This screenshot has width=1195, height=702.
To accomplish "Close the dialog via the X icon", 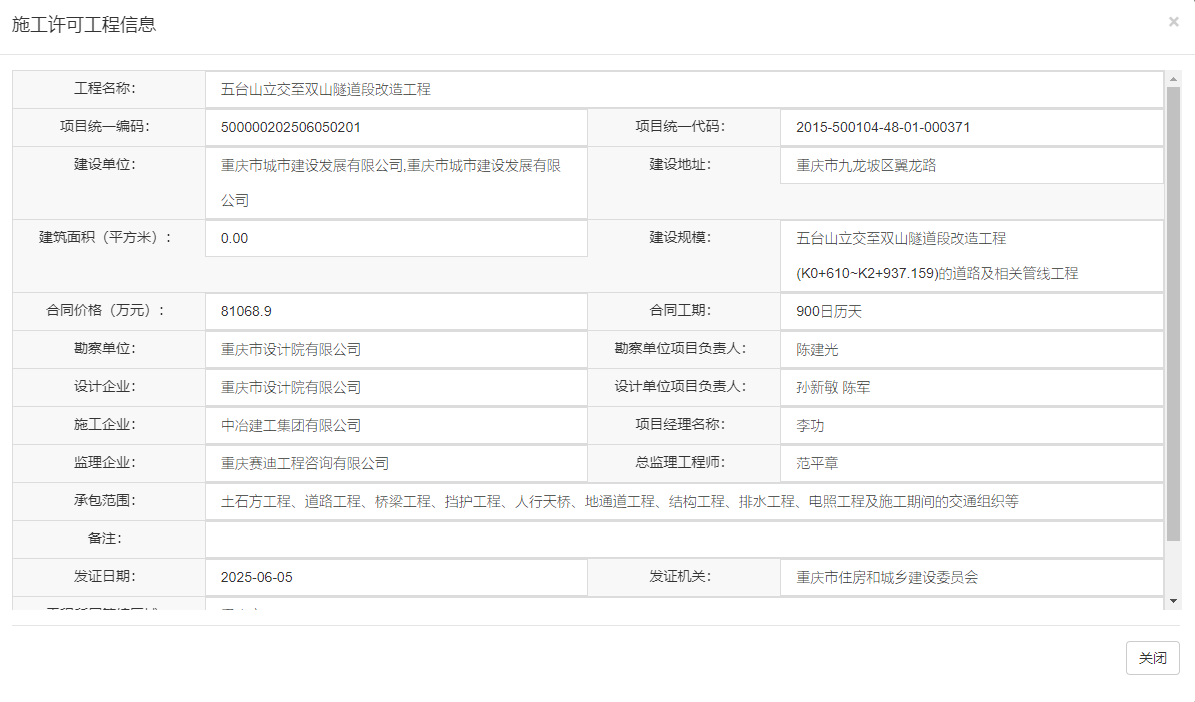I will pos(1173,21).
